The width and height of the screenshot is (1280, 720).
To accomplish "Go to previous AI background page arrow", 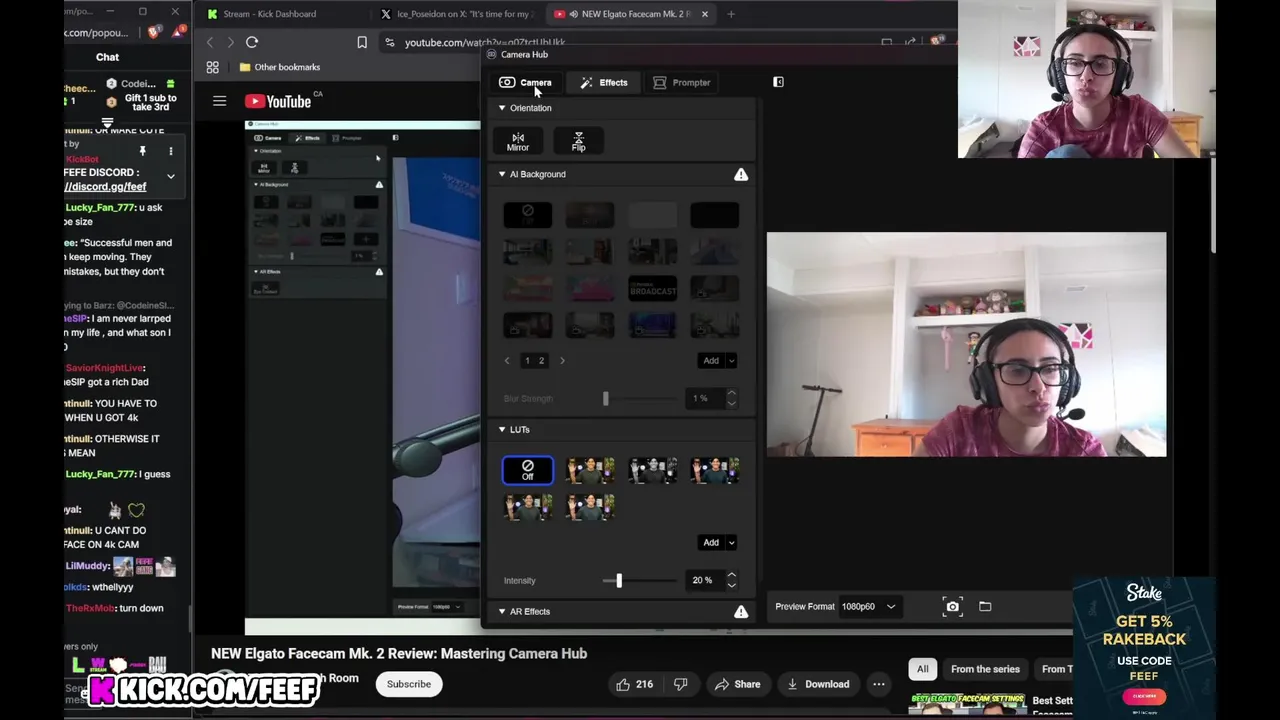I will [507, 361].
